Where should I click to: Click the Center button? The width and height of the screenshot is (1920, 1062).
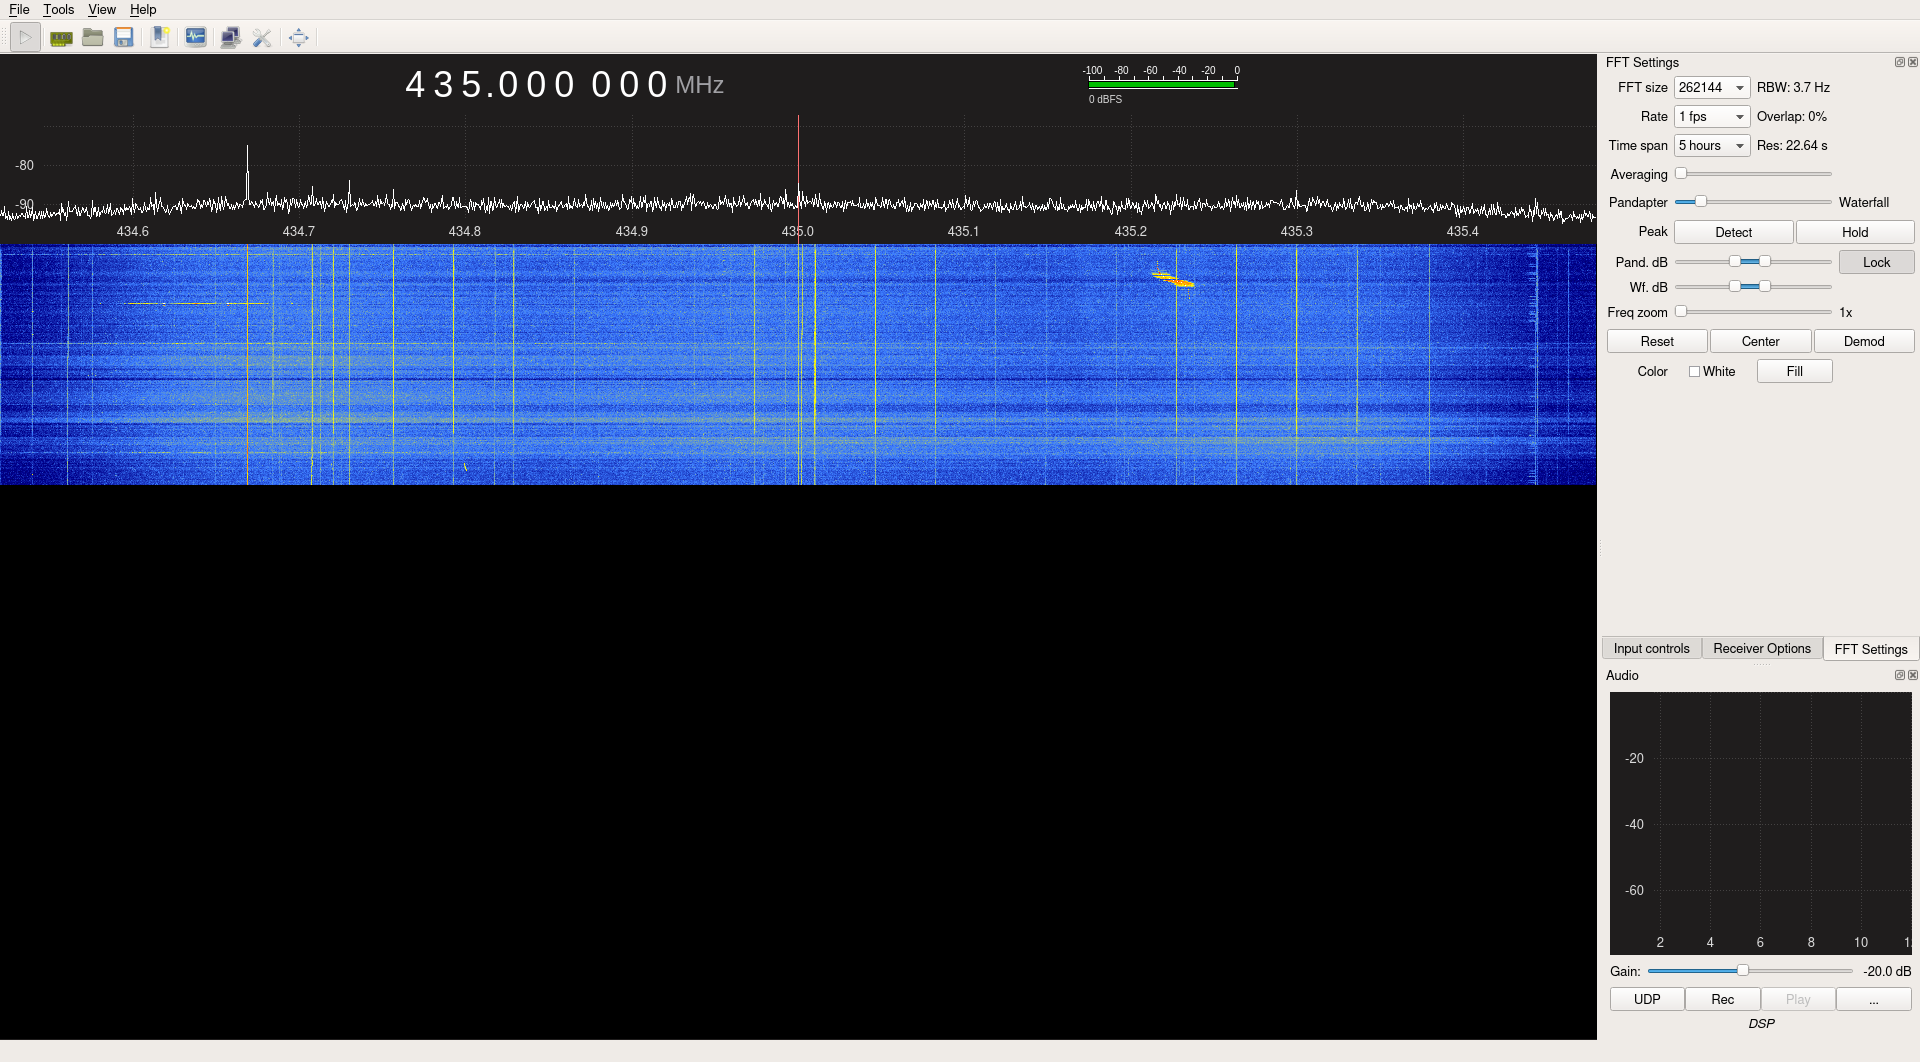pyautogui.click(x=1760, y=341)
